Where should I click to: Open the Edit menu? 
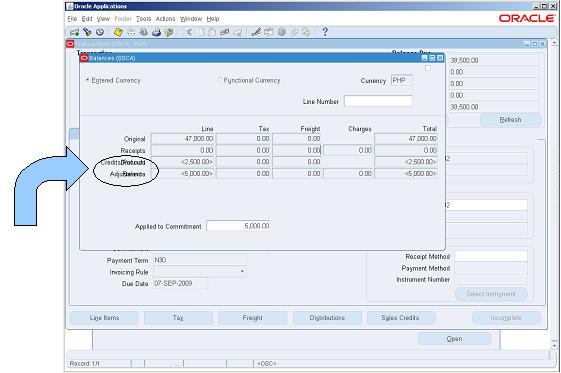pyautogui.click(x=87, y=19)
